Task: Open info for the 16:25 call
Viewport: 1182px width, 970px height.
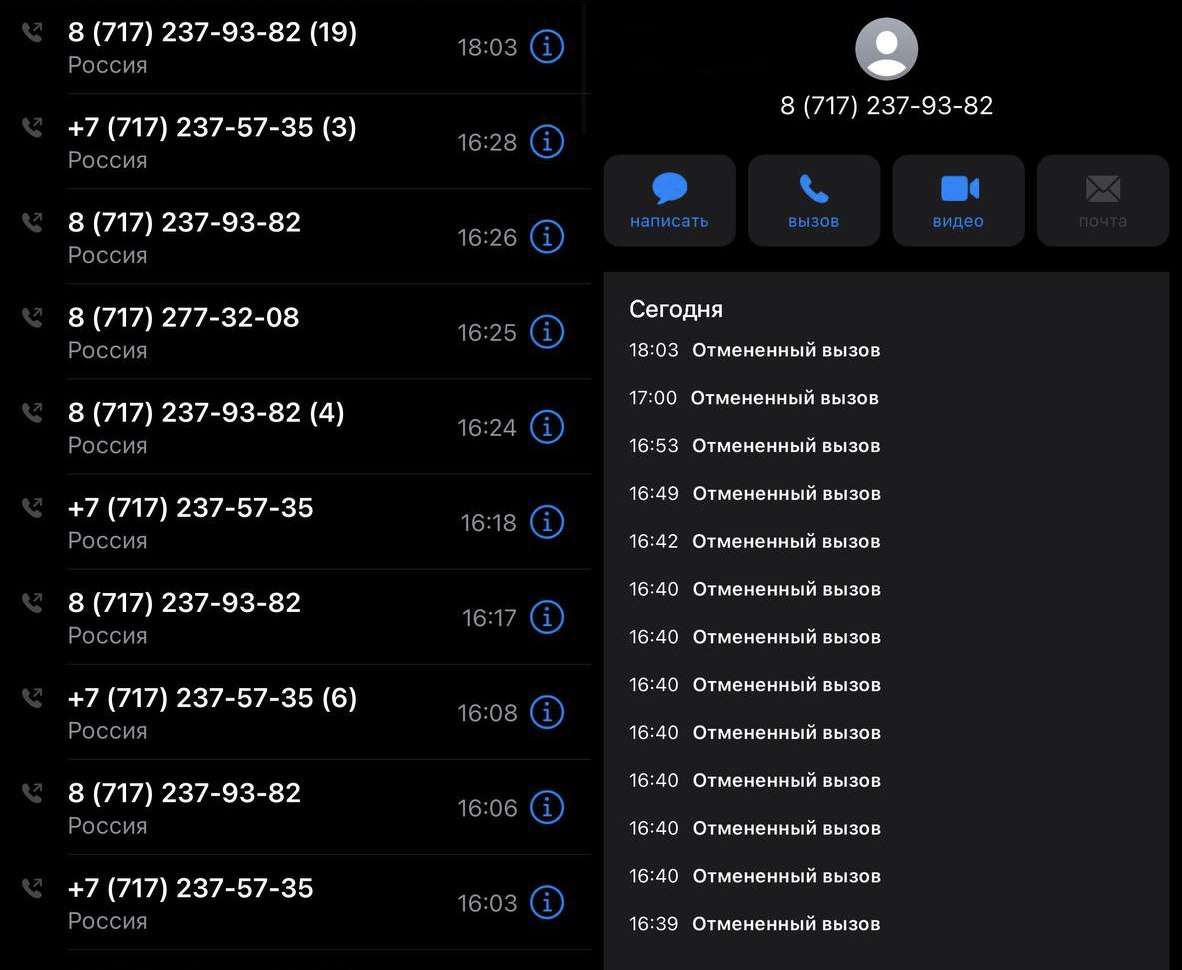Action: [547, 332]
